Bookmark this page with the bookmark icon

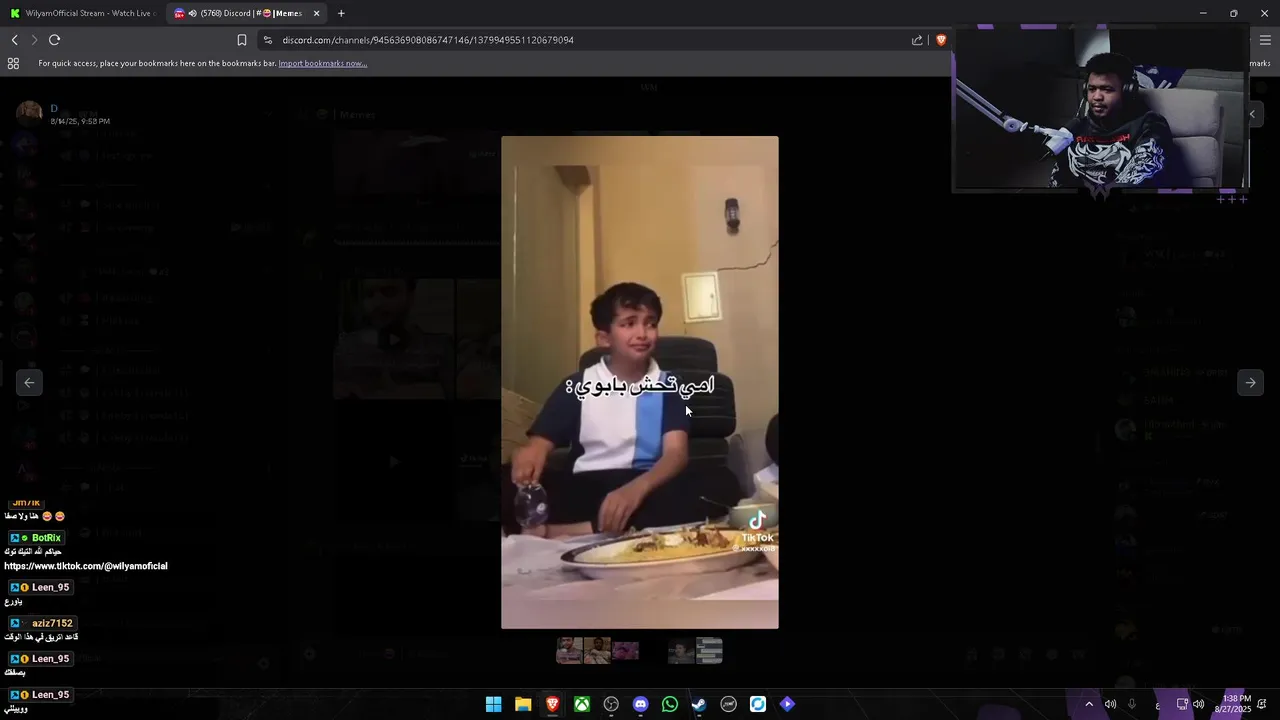[241, 40]
